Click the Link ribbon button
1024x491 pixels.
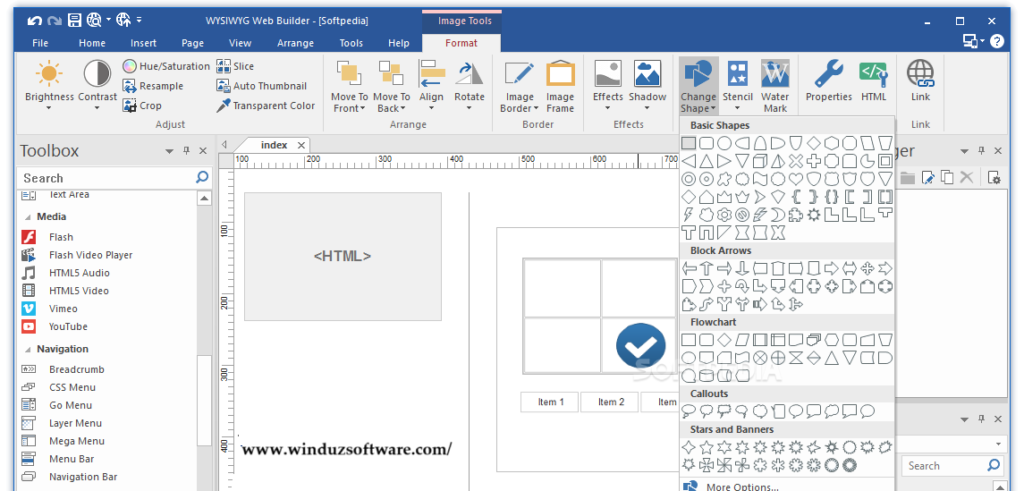(x=920, y=82)
